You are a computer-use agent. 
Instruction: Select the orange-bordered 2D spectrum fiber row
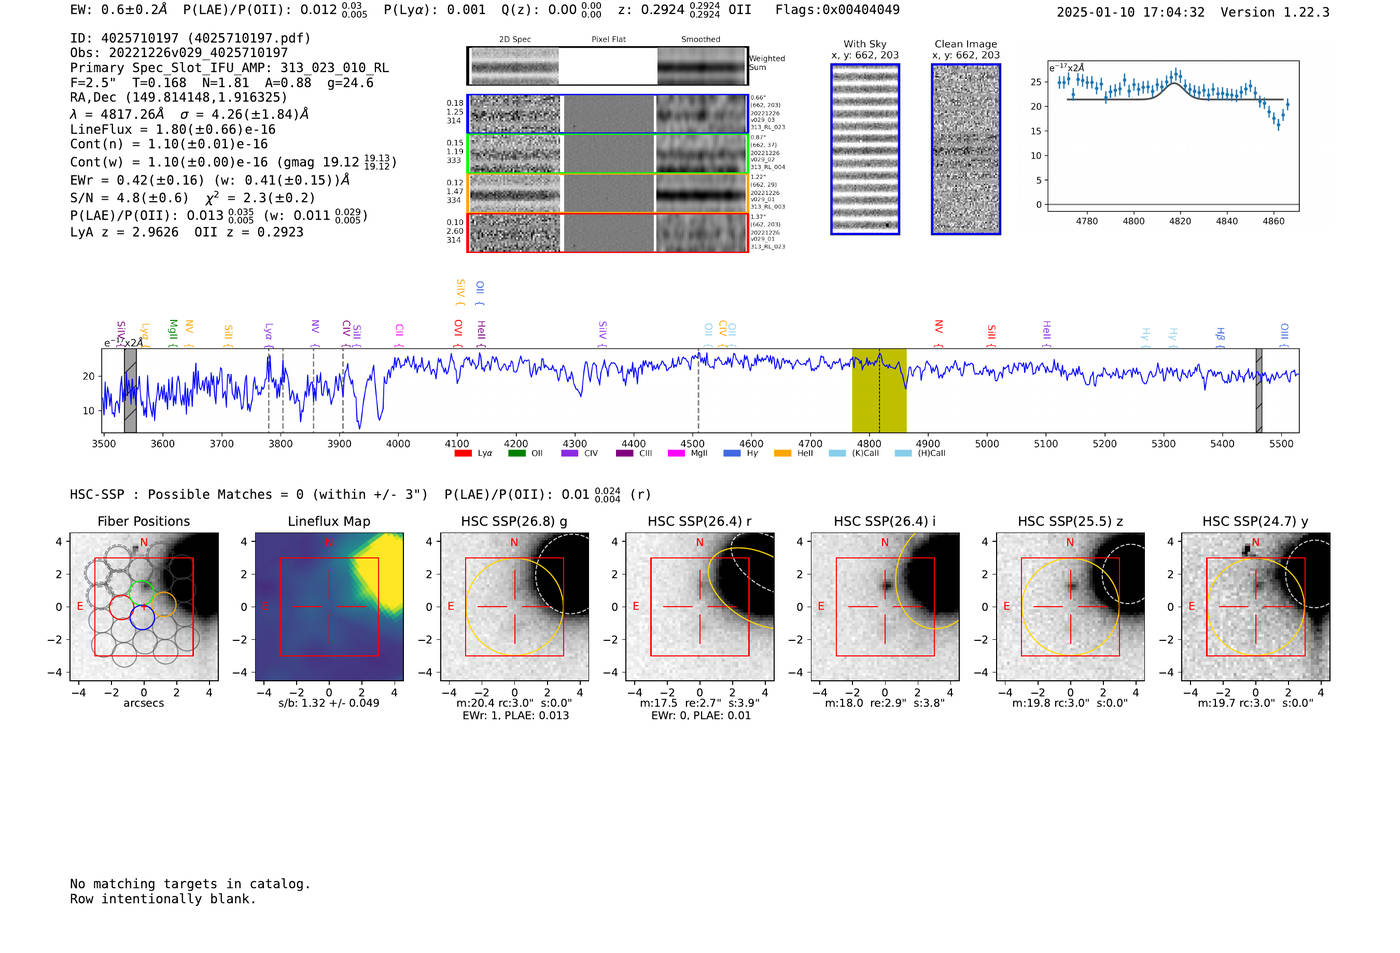(608, 193)
